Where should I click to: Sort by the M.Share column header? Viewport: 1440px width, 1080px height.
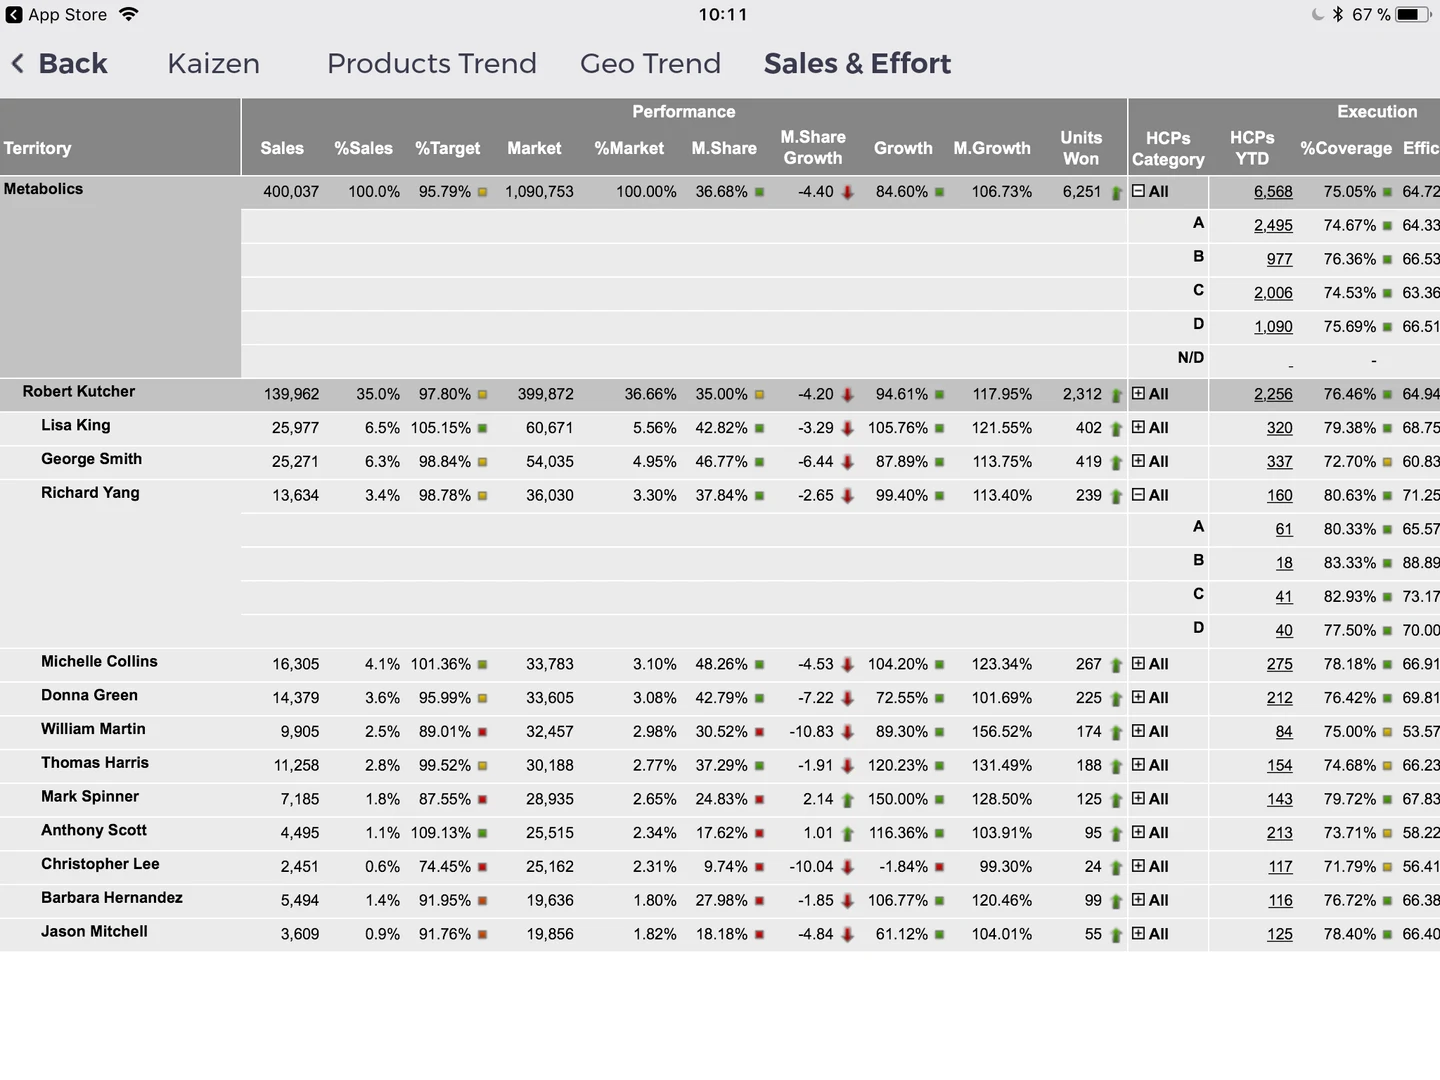724,148
